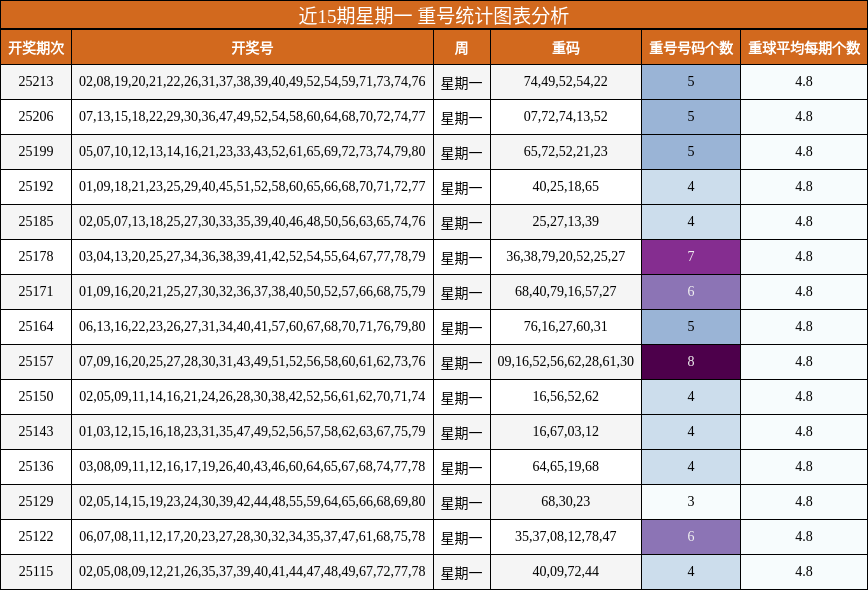Image resolution: width=868 pixels, height=590 pixels.
Task: Click repeat codes 35,37,08,12,78,47
Action: pyautogui.click(x=566, y=536)
